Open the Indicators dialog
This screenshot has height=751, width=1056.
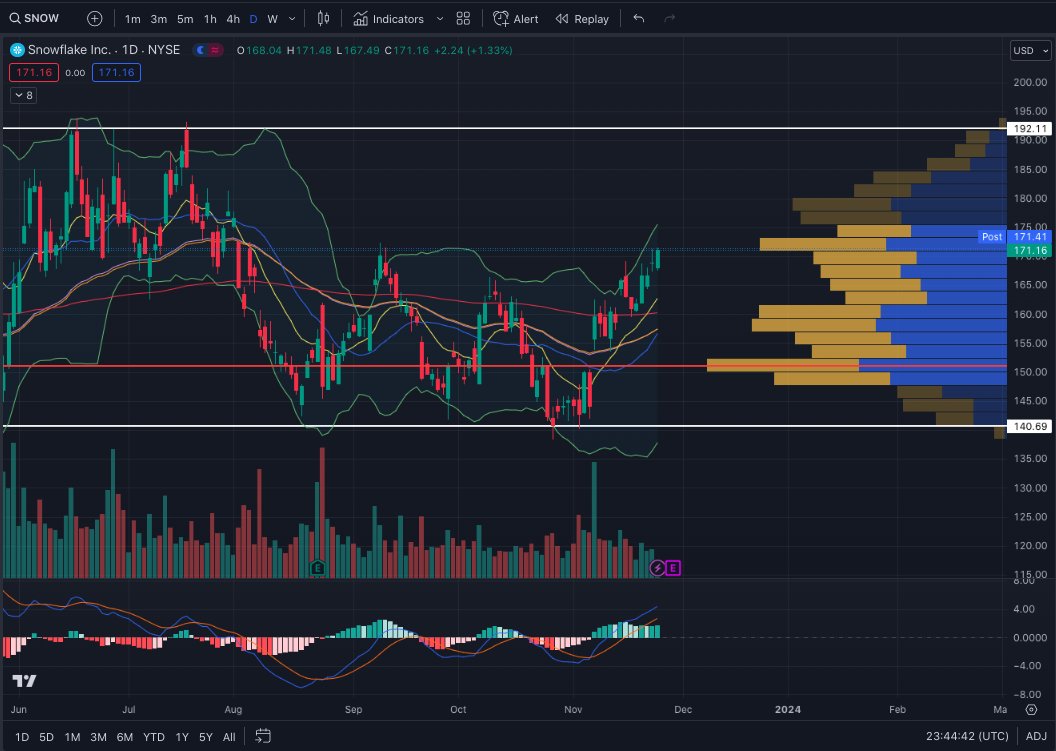coord(389,19)
